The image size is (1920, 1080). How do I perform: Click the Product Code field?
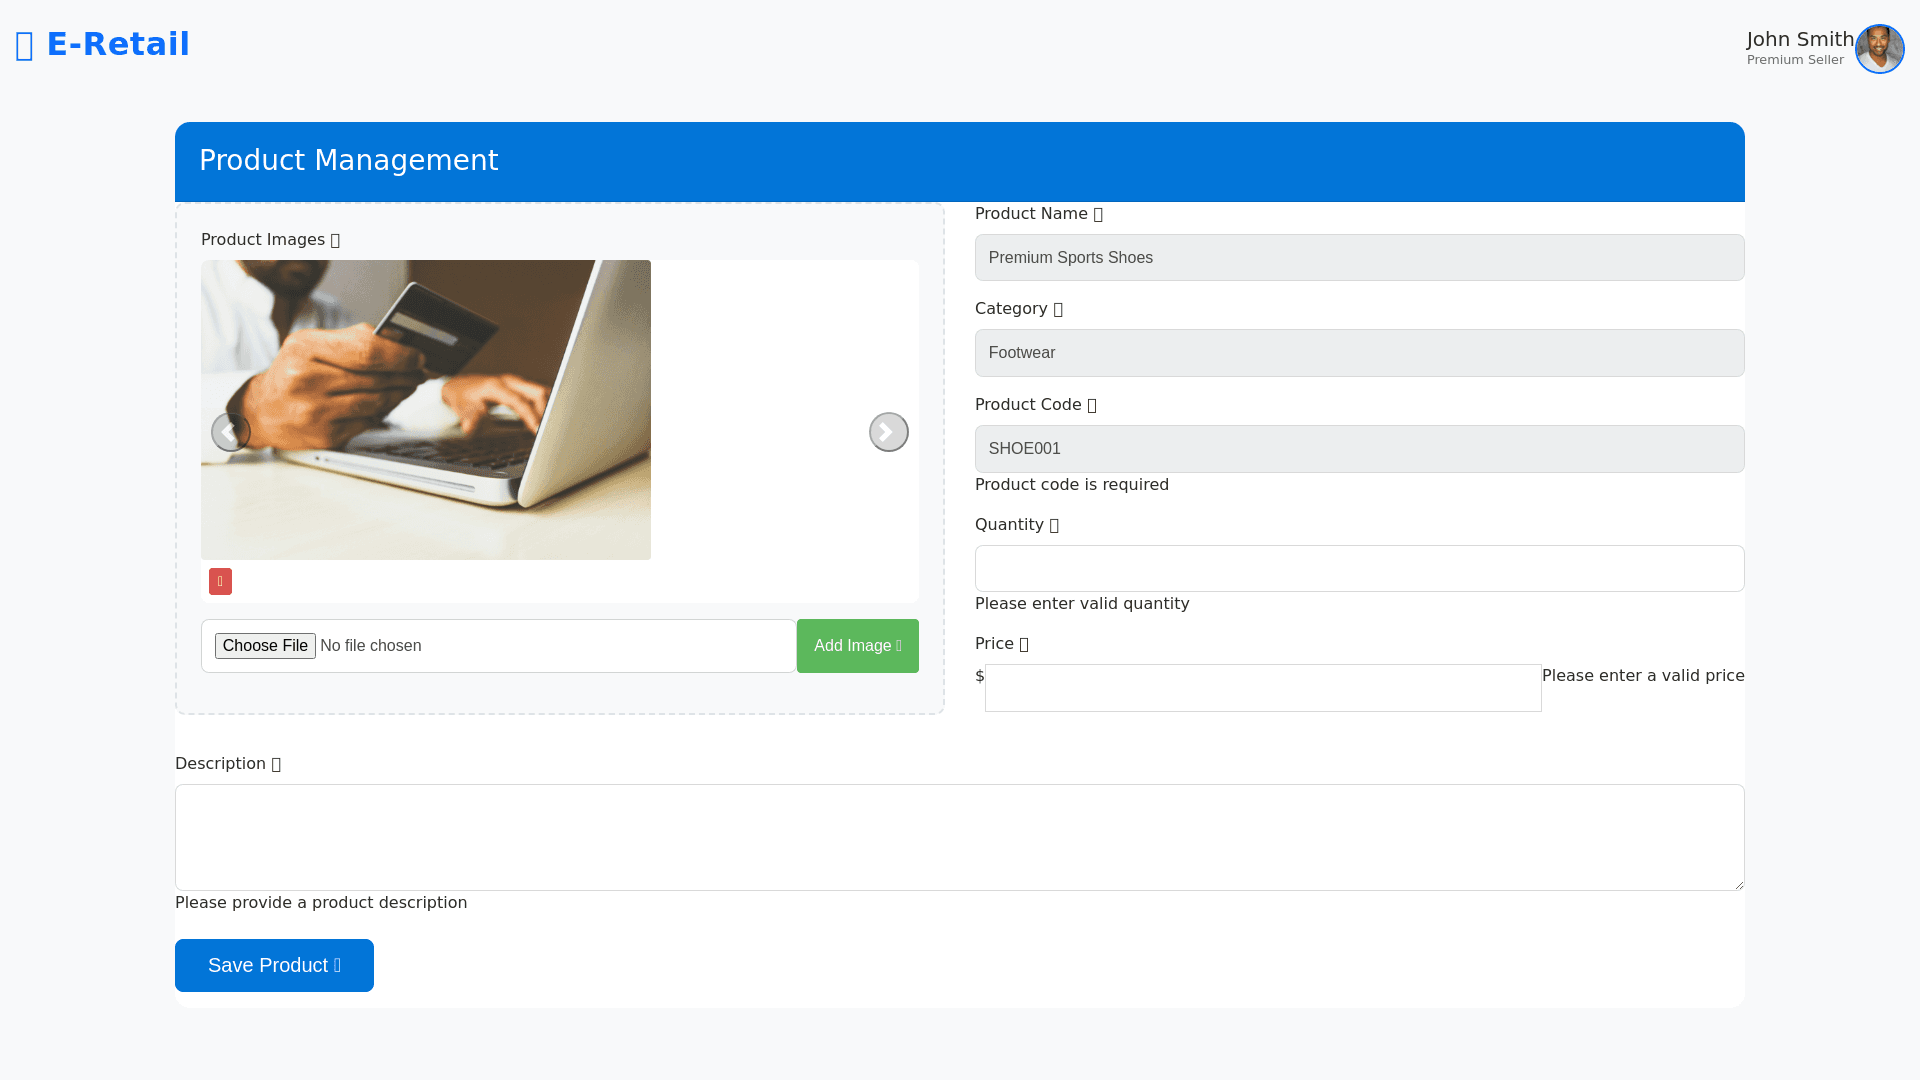pyautogui.click(x=1359, y=449)
